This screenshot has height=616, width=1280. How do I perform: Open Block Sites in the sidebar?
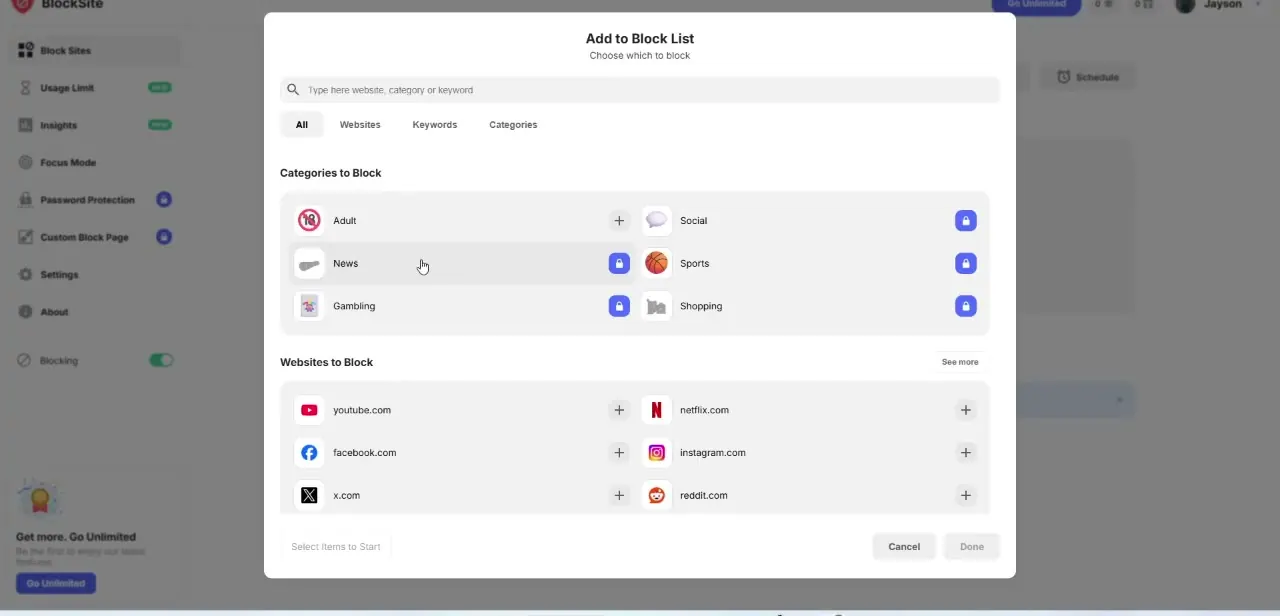tap(95, 51)
